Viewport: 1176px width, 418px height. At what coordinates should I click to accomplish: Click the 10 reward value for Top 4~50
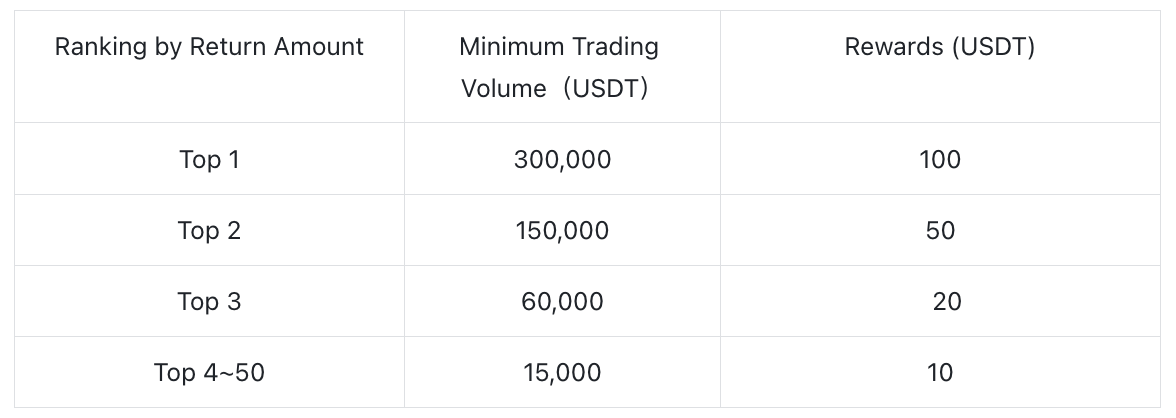(x=940, y=373)
